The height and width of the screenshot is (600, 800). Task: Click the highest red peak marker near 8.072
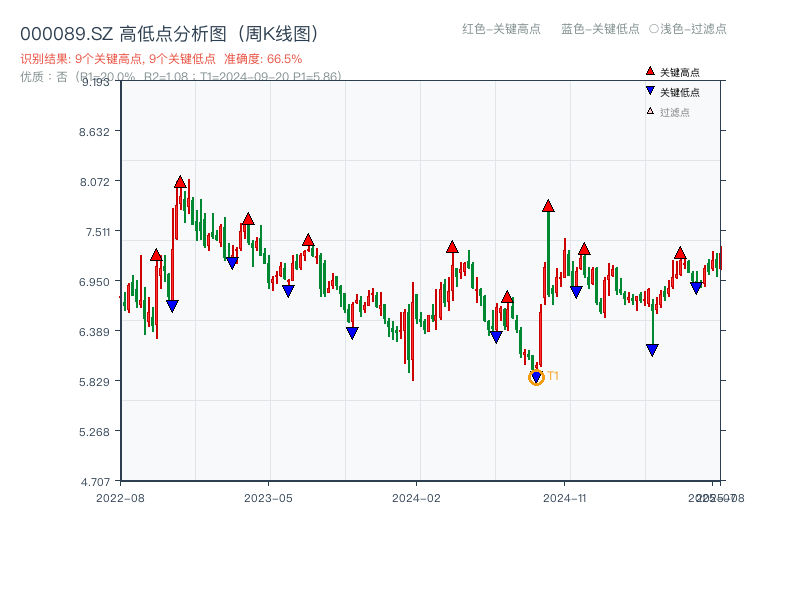180,182
